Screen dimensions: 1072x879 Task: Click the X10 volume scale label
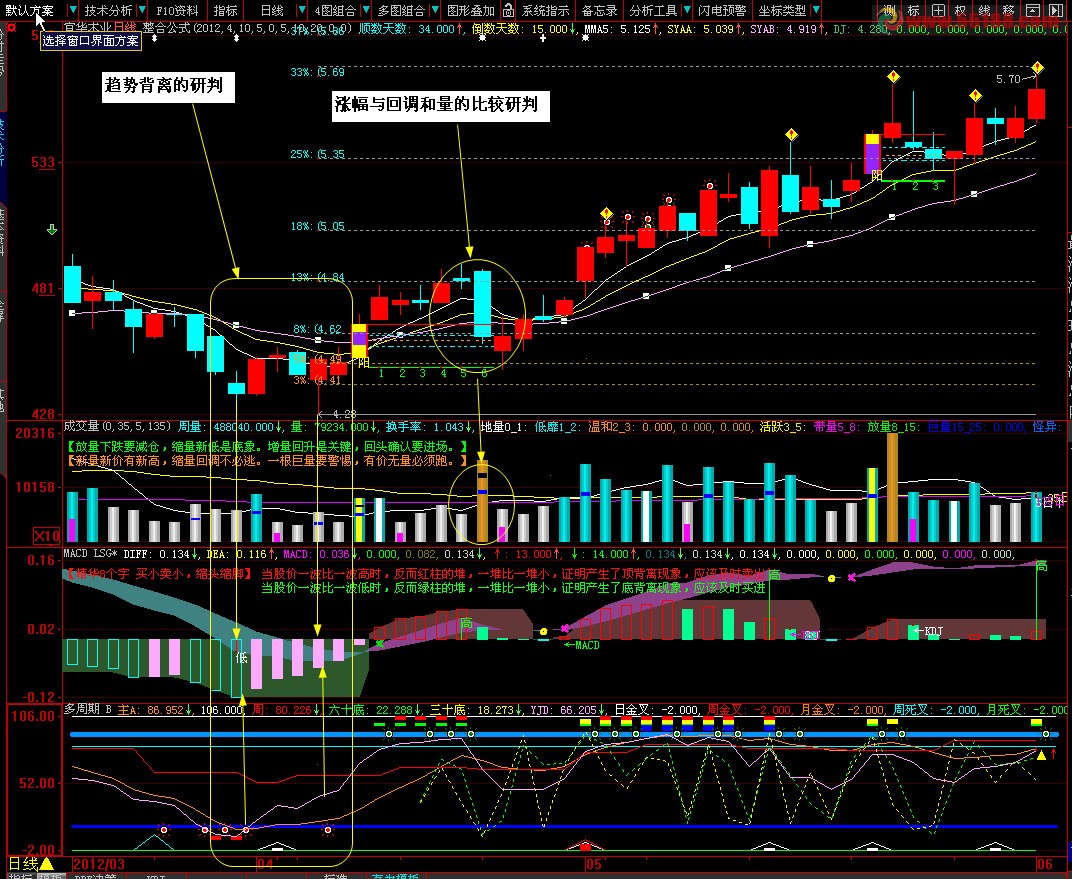pos(47,535)
